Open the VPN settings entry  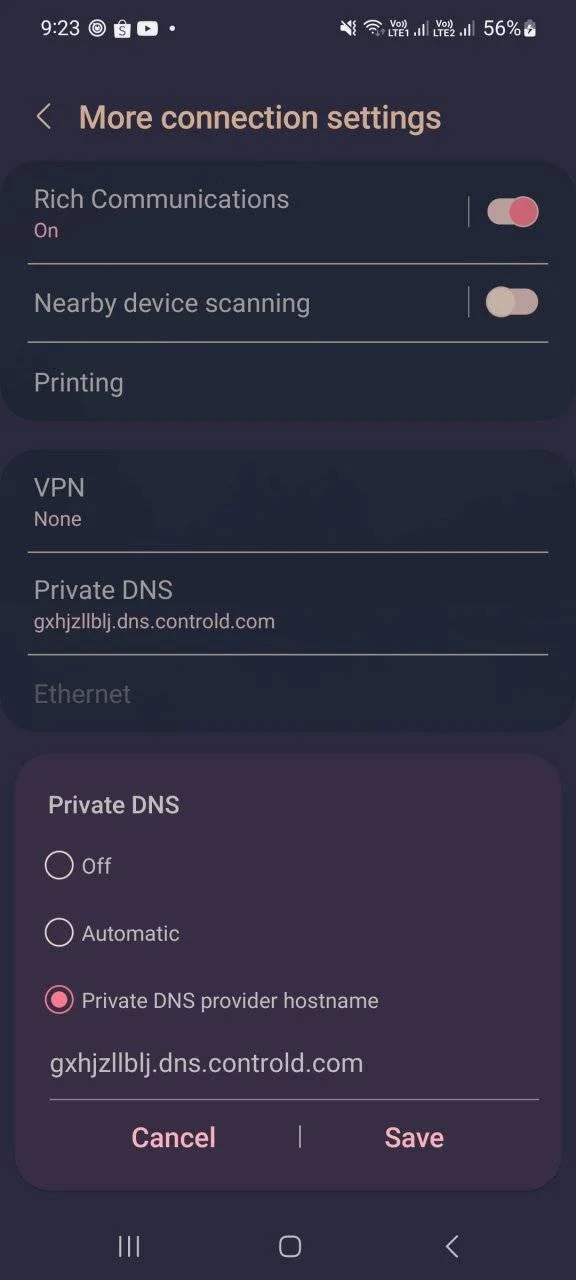(288, 501)
